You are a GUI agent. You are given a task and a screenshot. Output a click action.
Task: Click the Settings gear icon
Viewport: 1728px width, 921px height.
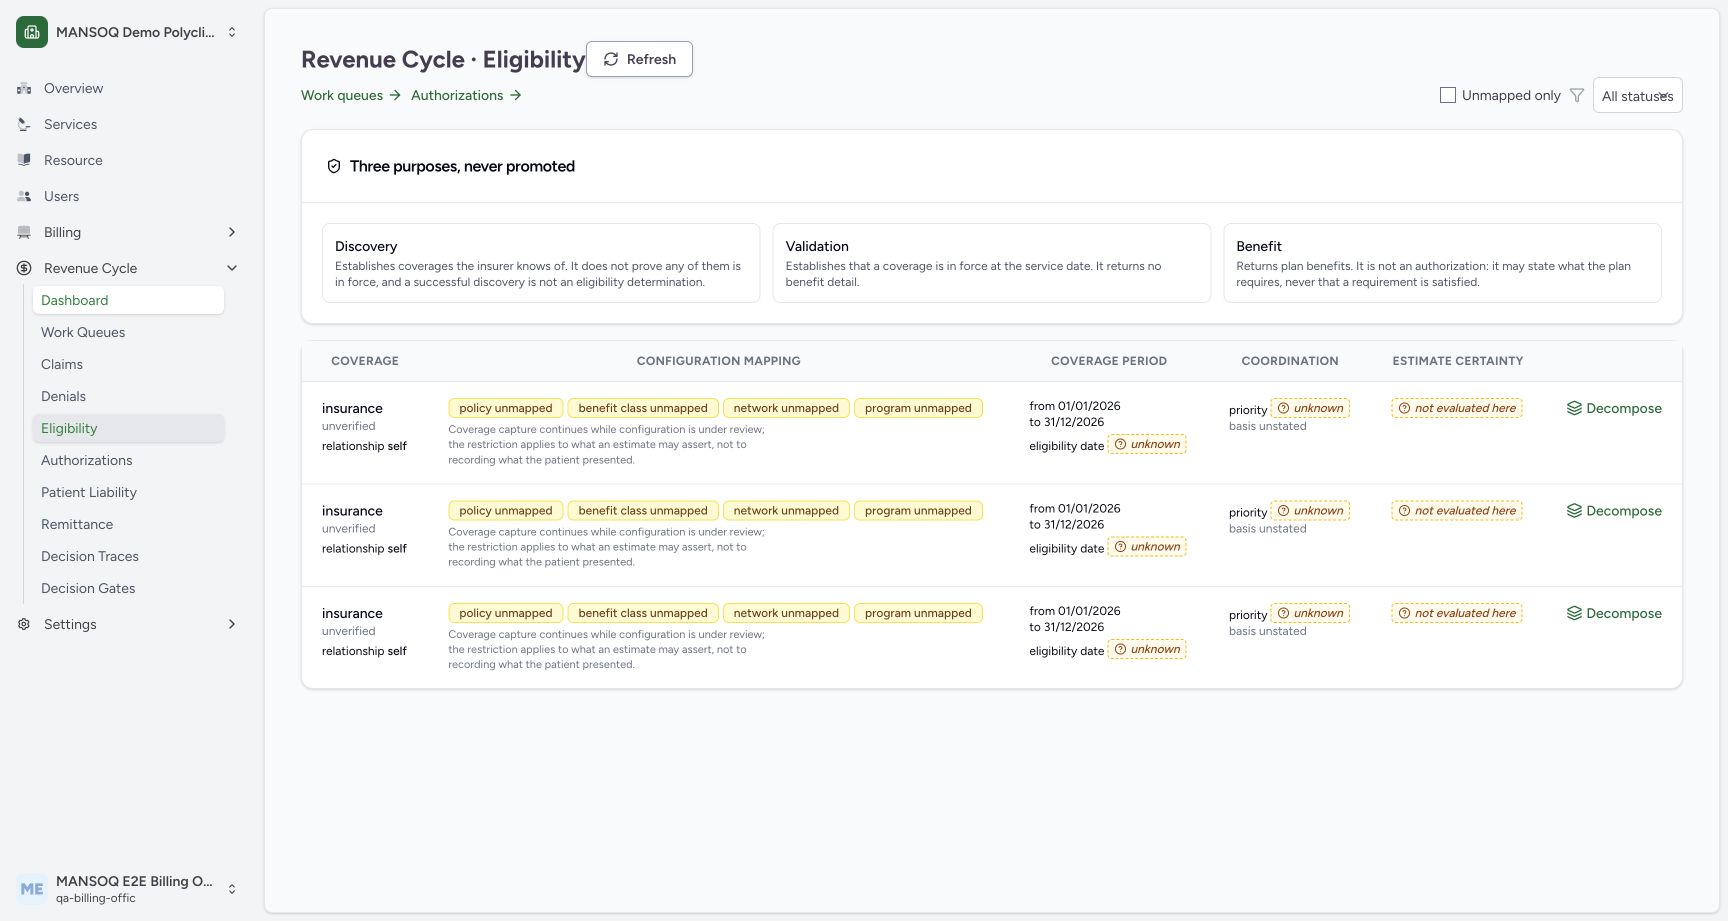pos(24,624)
